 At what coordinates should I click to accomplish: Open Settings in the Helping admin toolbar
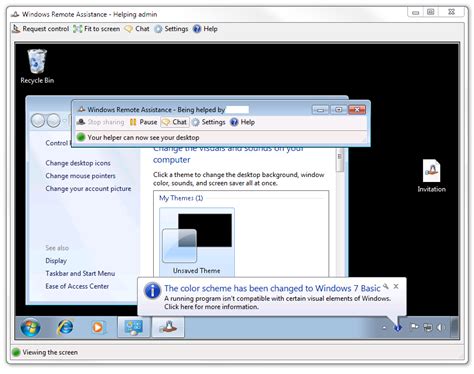[x=171, y=29]
